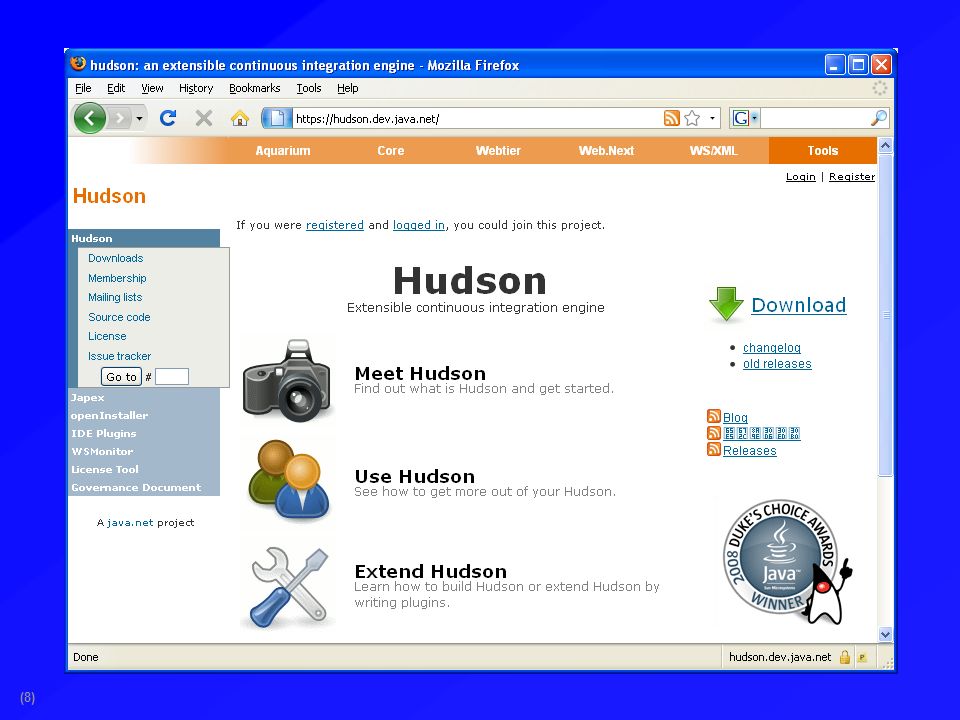Switch to the Web.Next tab
960x720 pixels.
coord(606,151)
